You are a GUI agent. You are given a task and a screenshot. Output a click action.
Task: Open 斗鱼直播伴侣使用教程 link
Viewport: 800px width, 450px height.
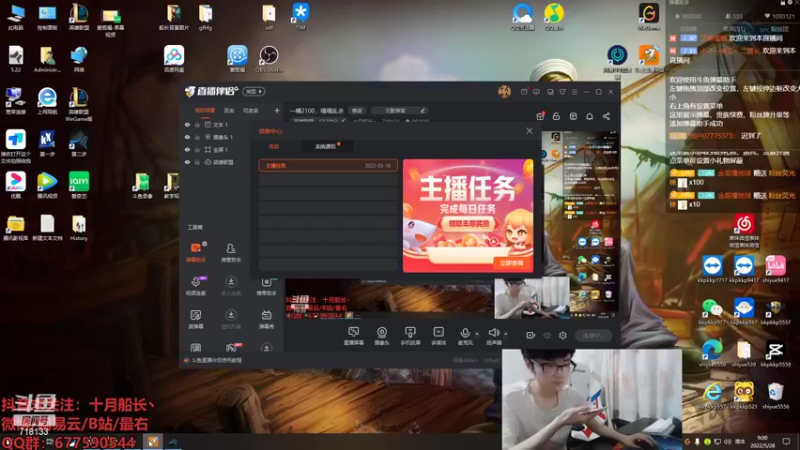click(216, 360)
